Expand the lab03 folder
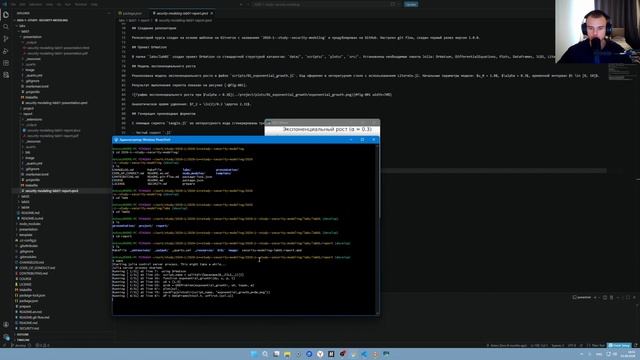Image resolution: width=640 pixels, height=360 pixels. pyautogui.click(x=25, y=202)
